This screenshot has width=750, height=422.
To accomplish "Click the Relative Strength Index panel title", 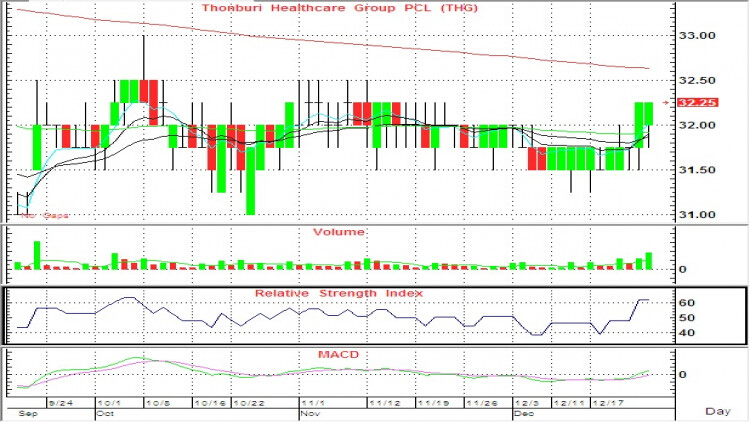I will (x=339, y=293).
